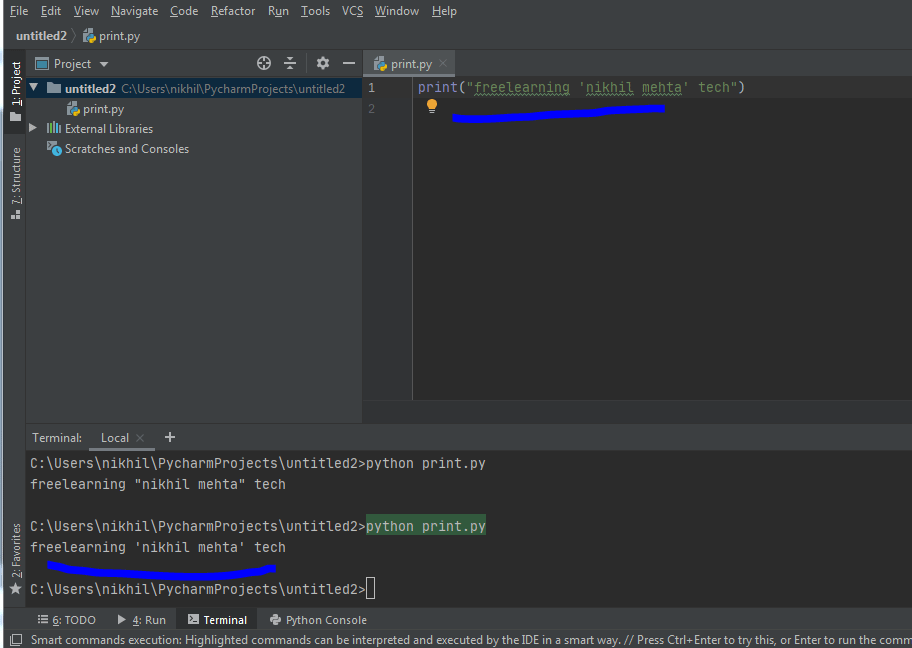Open the File menu
Viewport: 912px width, 648px height.
pyautogui.click(x=19, y=11)
